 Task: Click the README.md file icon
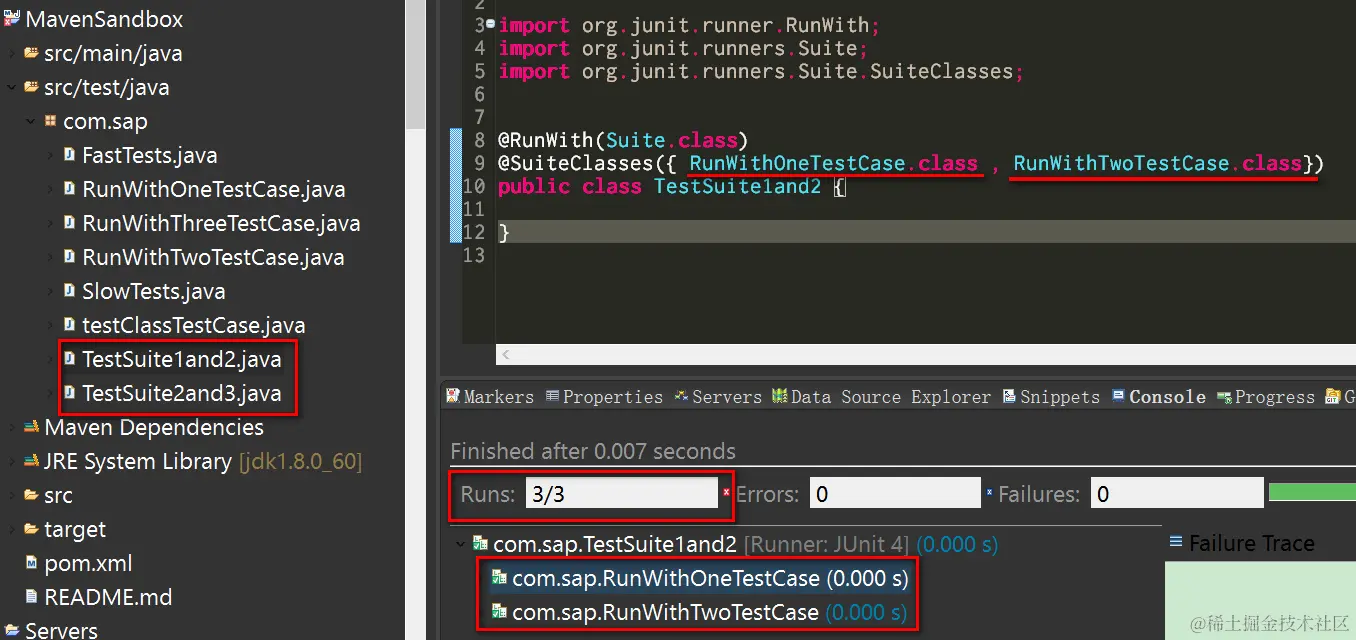[x=31, y=597]
